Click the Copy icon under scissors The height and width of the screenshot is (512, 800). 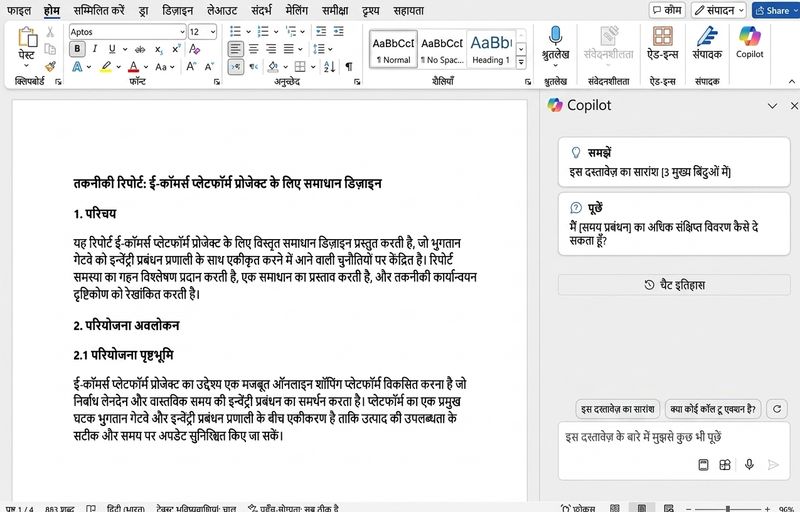pos(50,49)
